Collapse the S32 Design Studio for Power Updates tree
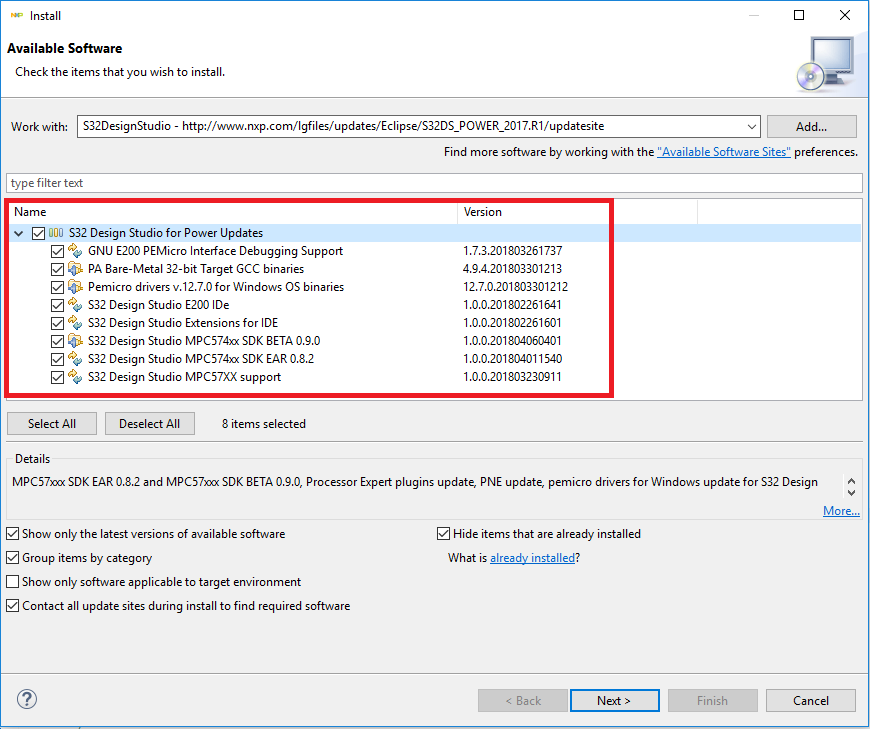This screenshot has width=870, height=729. [19, 234]
